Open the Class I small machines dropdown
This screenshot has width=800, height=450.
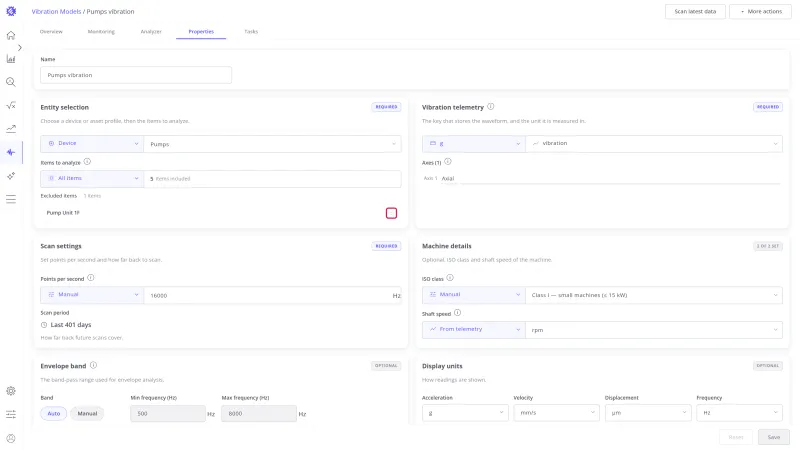coord(654,295)
